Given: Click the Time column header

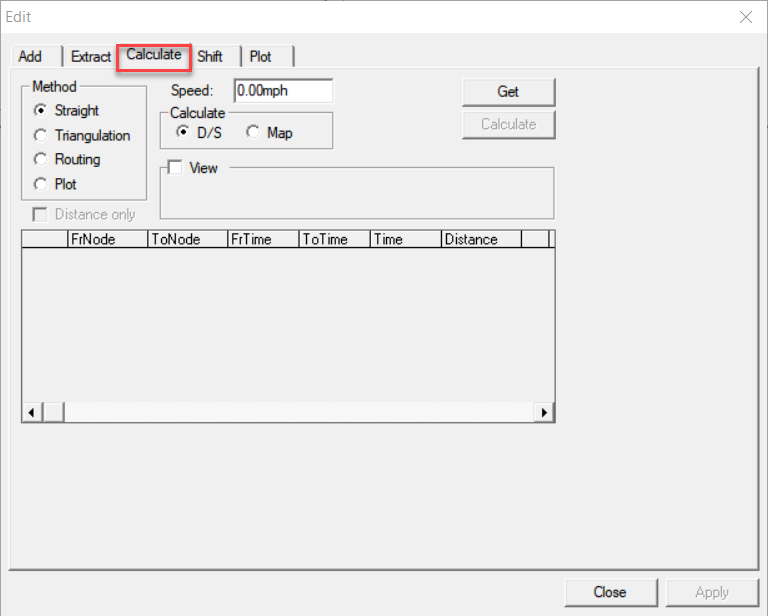Looking at the screenshot, I should tap(406, 239).
